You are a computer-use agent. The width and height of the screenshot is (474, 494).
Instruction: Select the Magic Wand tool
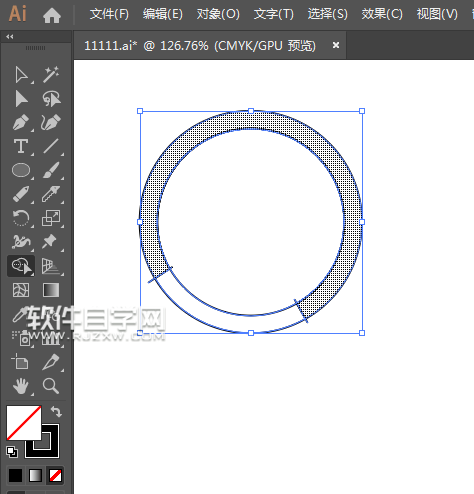tap(51, 74)
